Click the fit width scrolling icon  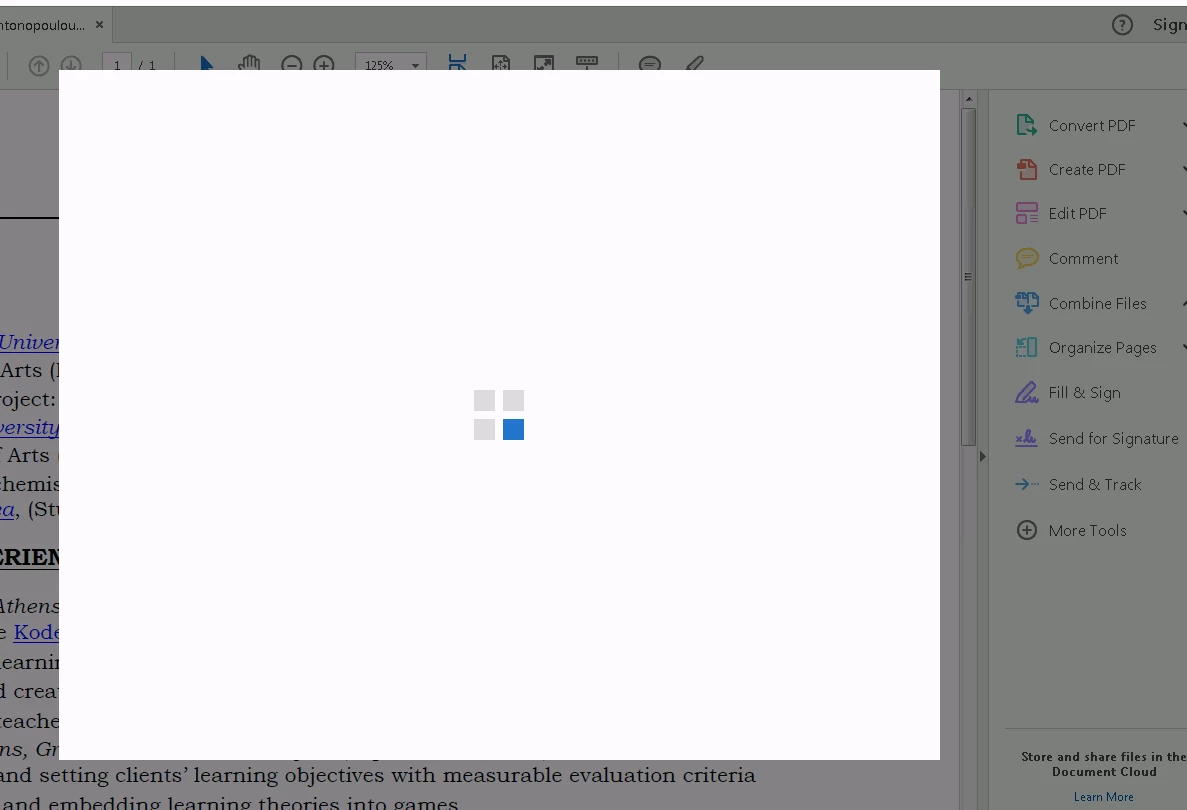(x=457, y=63)
